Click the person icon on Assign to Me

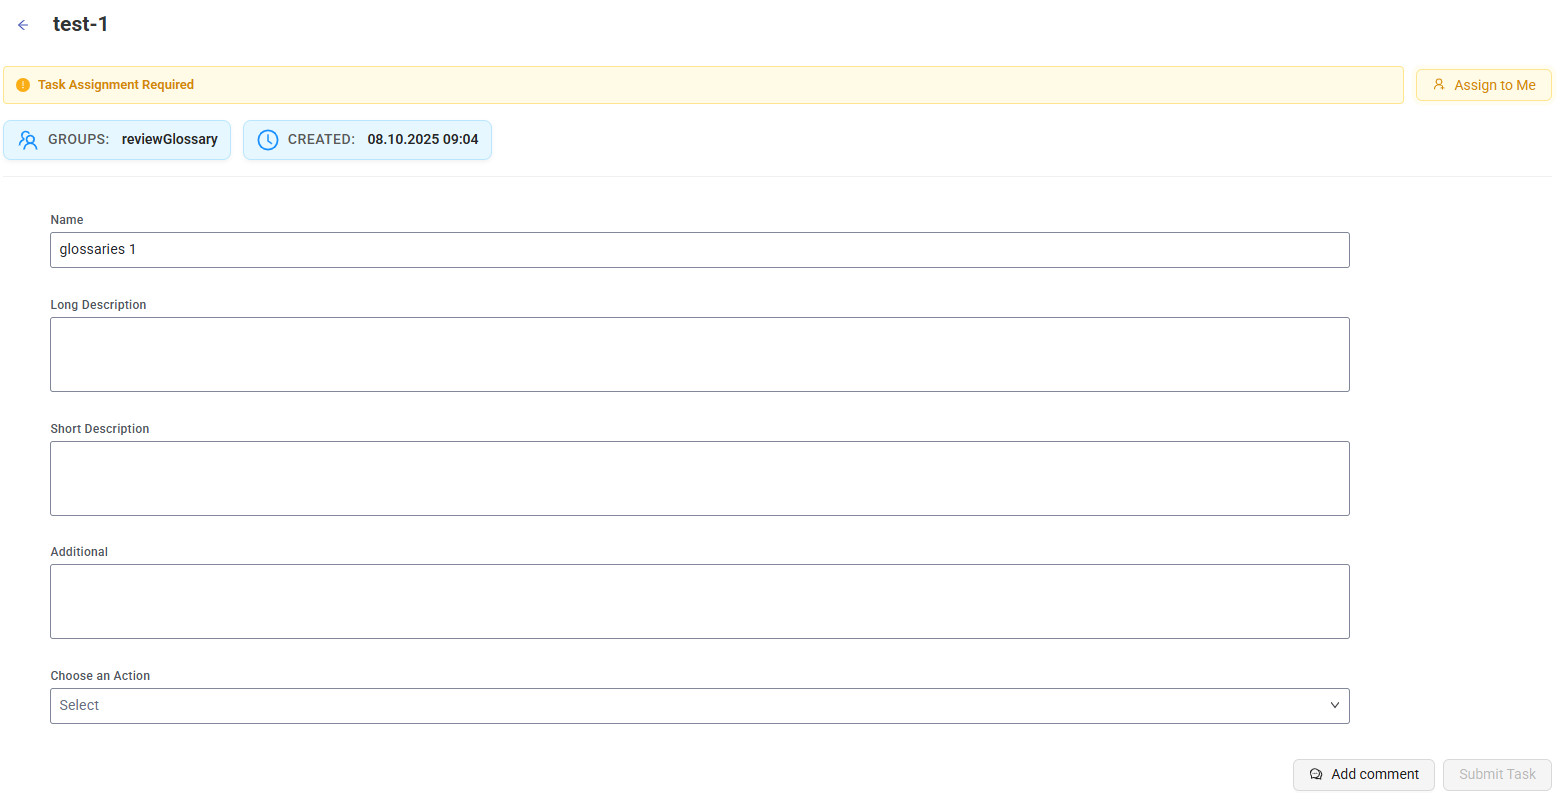click(1439, 85)
